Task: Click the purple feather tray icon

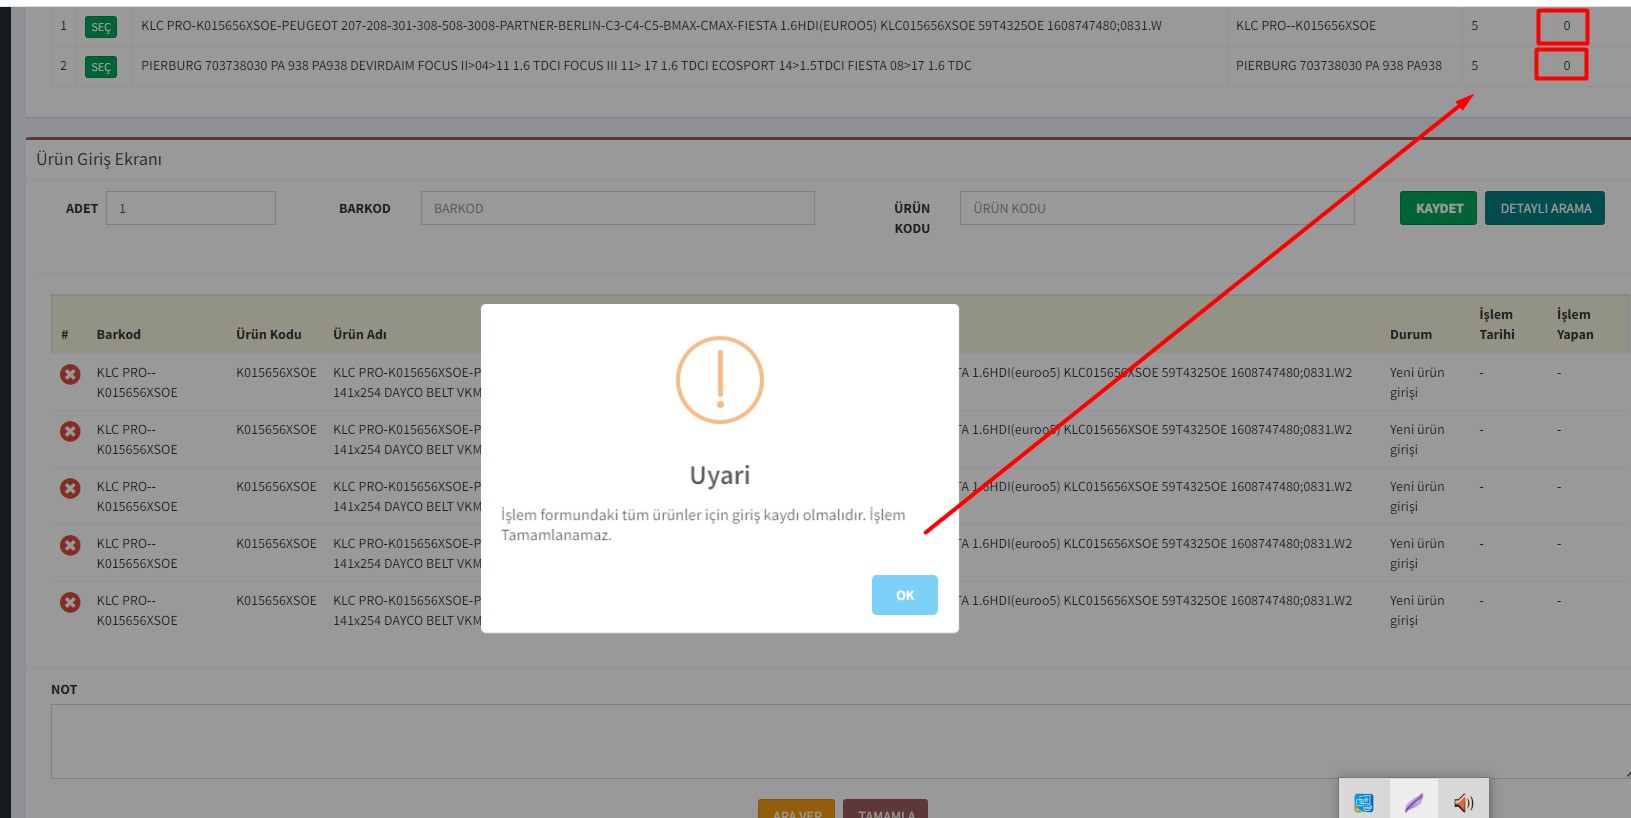Action: point(1413,802)
